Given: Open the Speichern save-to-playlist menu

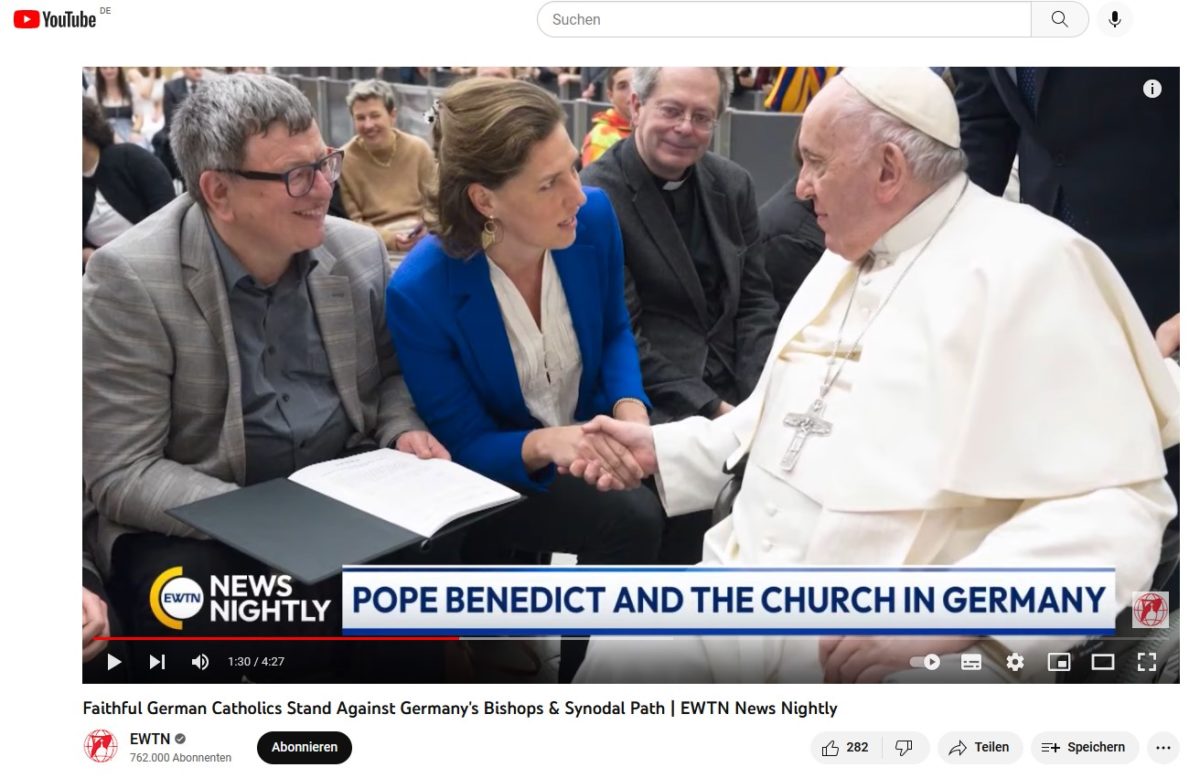Looking at the screenshot, I should 1084,747.
